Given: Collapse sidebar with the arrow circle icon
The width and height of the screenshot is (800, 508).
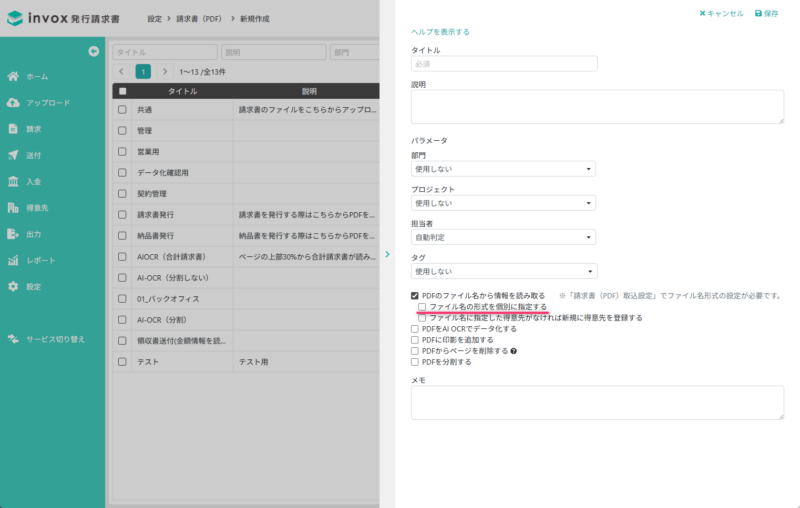Looking at the screenshot, I should pos(93,51).
